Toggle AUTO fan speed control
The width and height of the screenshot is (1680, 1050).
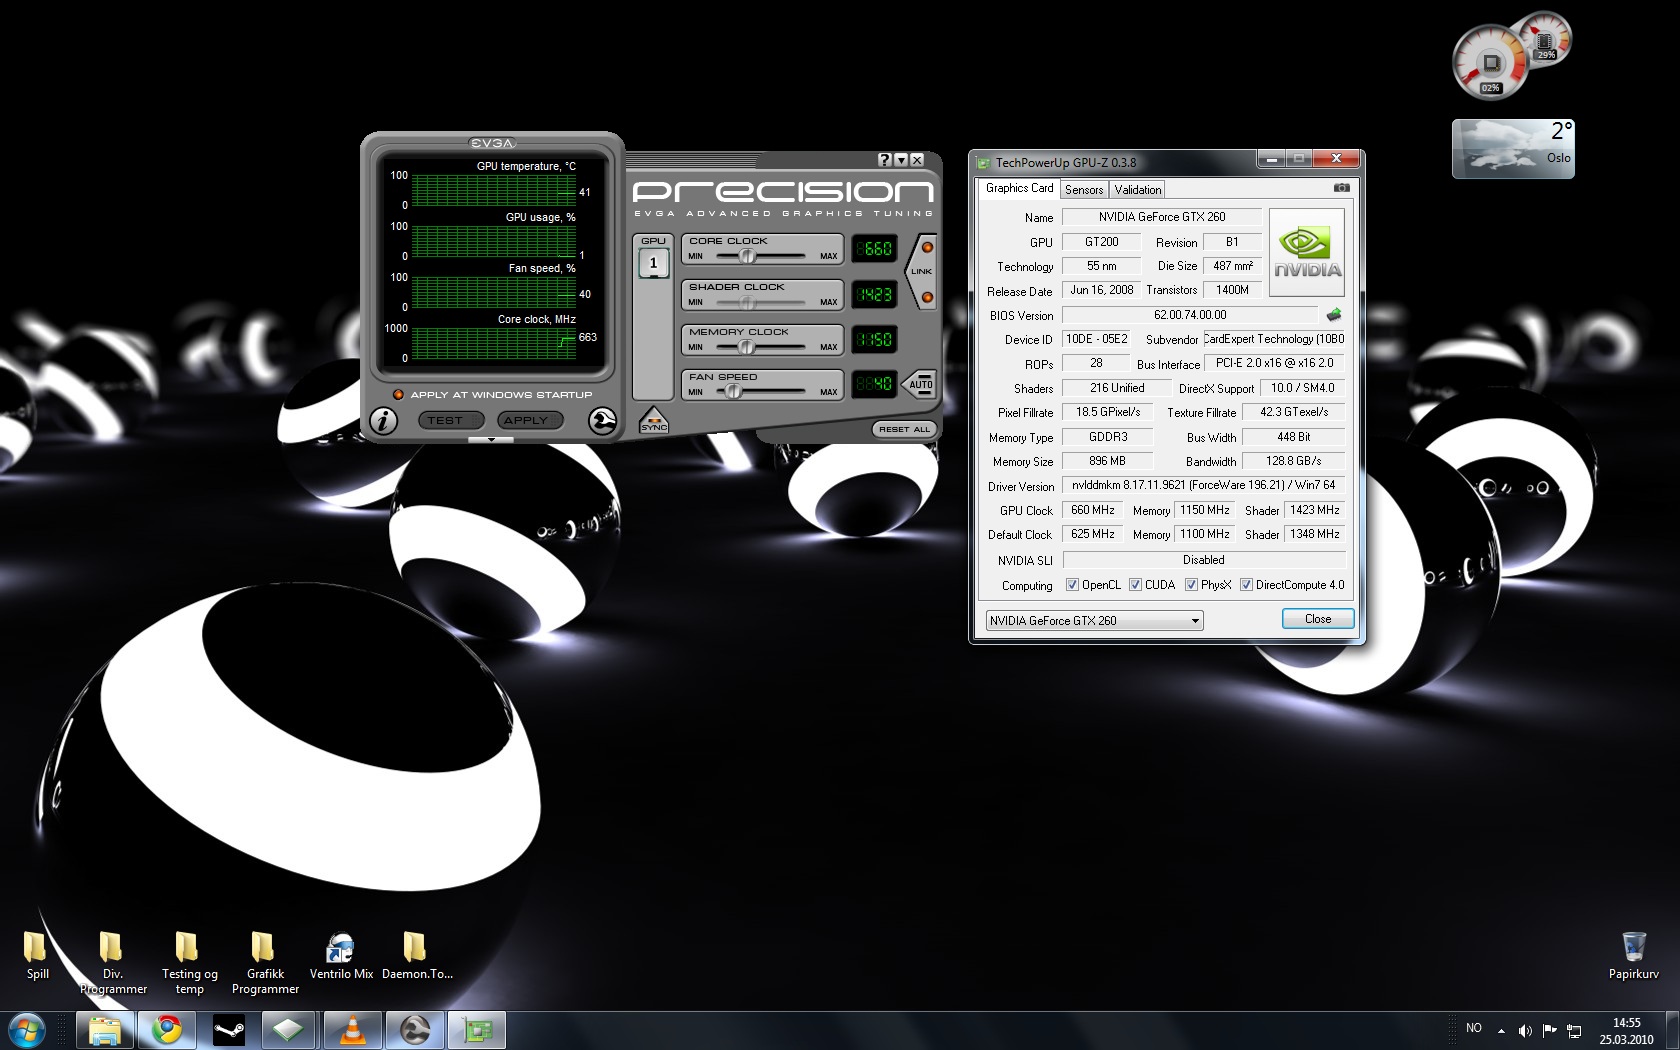920,384
